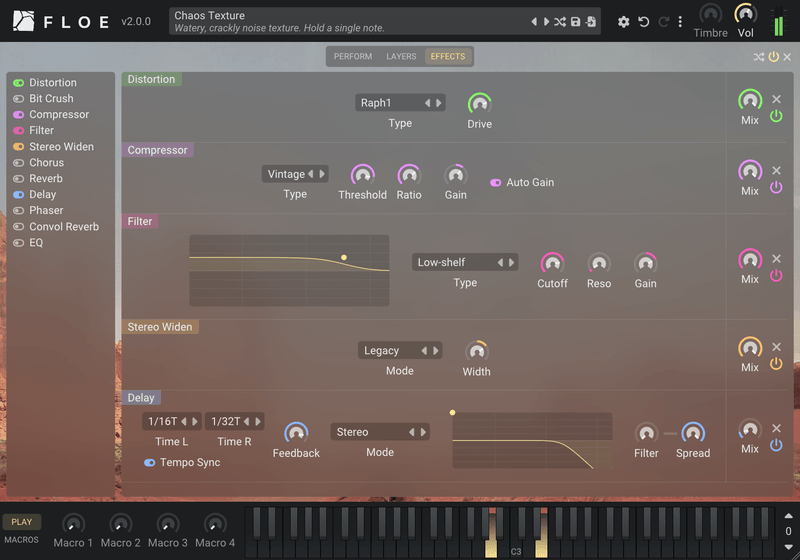Screen dimensions: 800x560
Task: Go to the next preset arrow
Action: pyautogui.click(x=546, y=21)
